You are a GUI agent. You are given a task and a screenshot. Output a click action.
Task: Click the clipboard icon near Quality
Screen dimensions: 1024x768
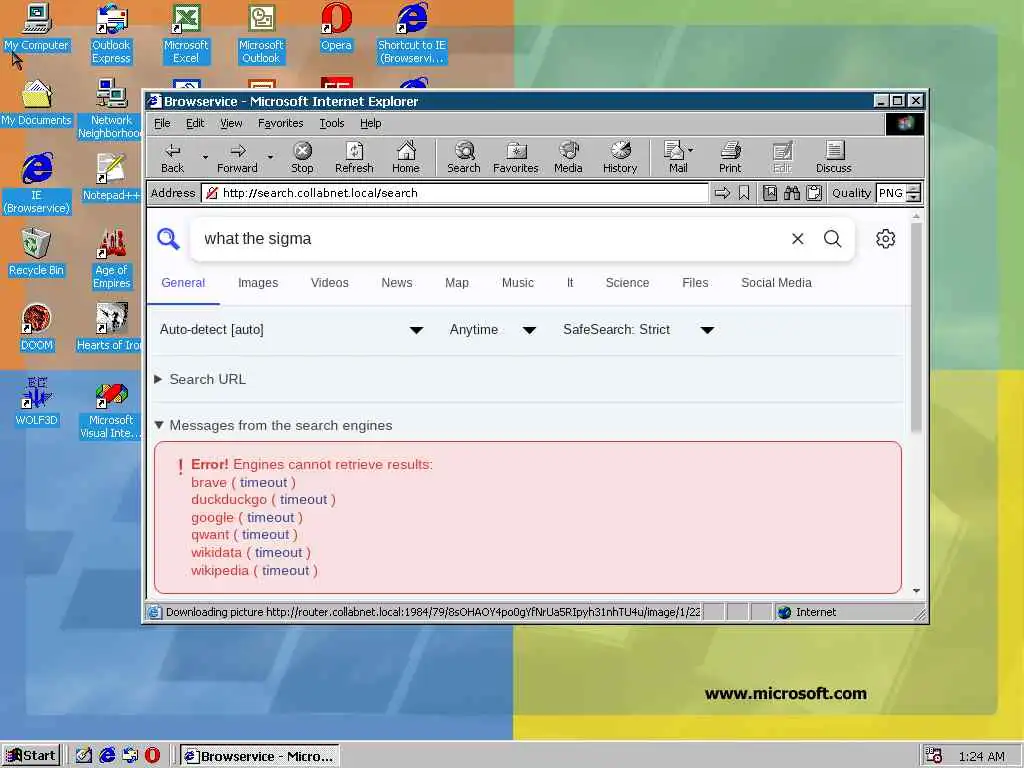coord(814,193)
